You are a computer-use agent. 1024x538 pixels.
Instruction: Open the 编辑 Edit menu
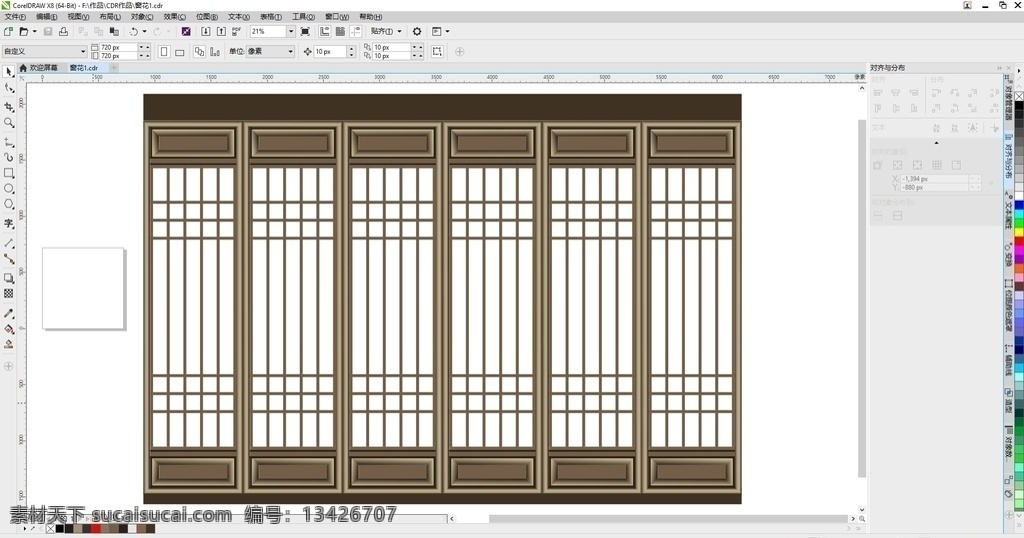point(46,16)
